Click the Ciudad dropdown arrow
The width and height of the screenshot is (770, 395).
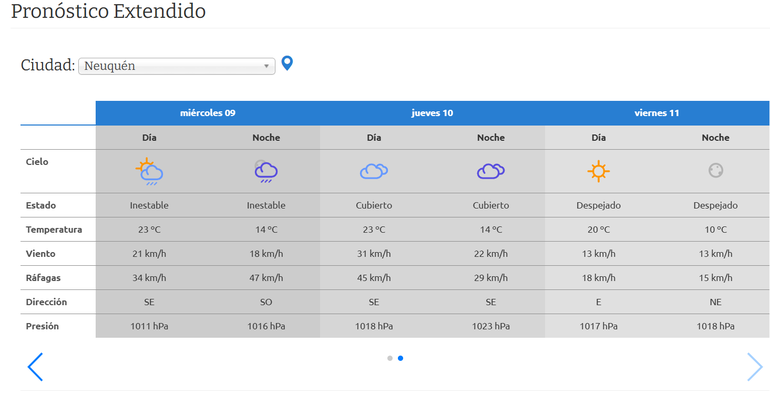click(x=266, y=66)
